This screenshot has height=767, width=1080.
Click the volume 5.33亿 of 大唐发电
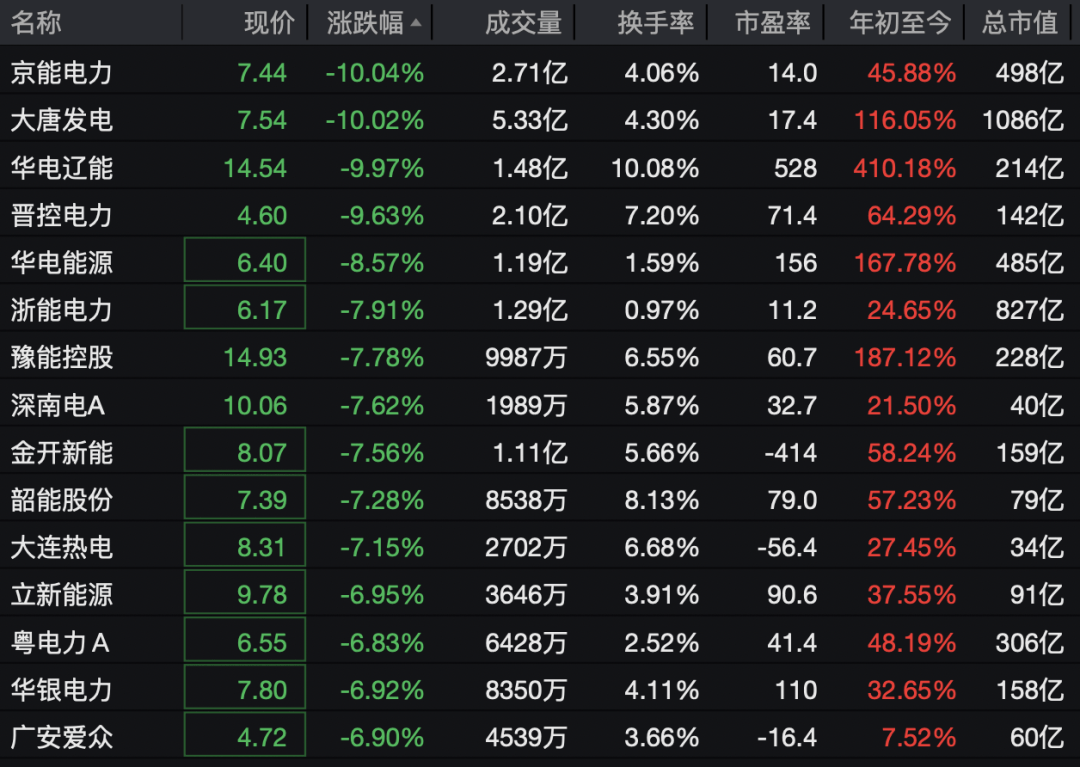(530, 120)
